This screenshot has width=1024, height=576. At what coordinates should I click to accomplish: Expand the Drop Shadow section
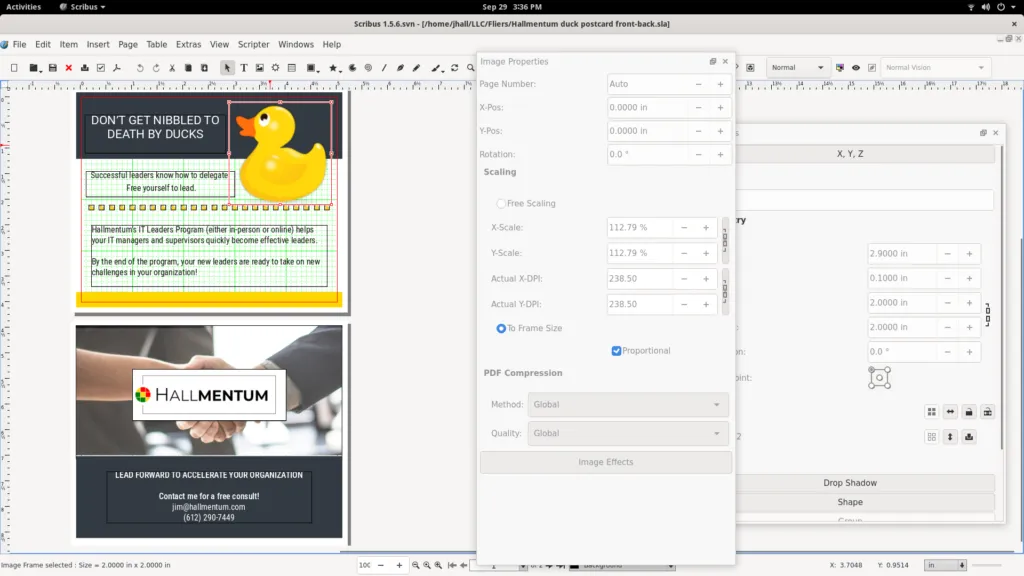click(x=850, y=483)
